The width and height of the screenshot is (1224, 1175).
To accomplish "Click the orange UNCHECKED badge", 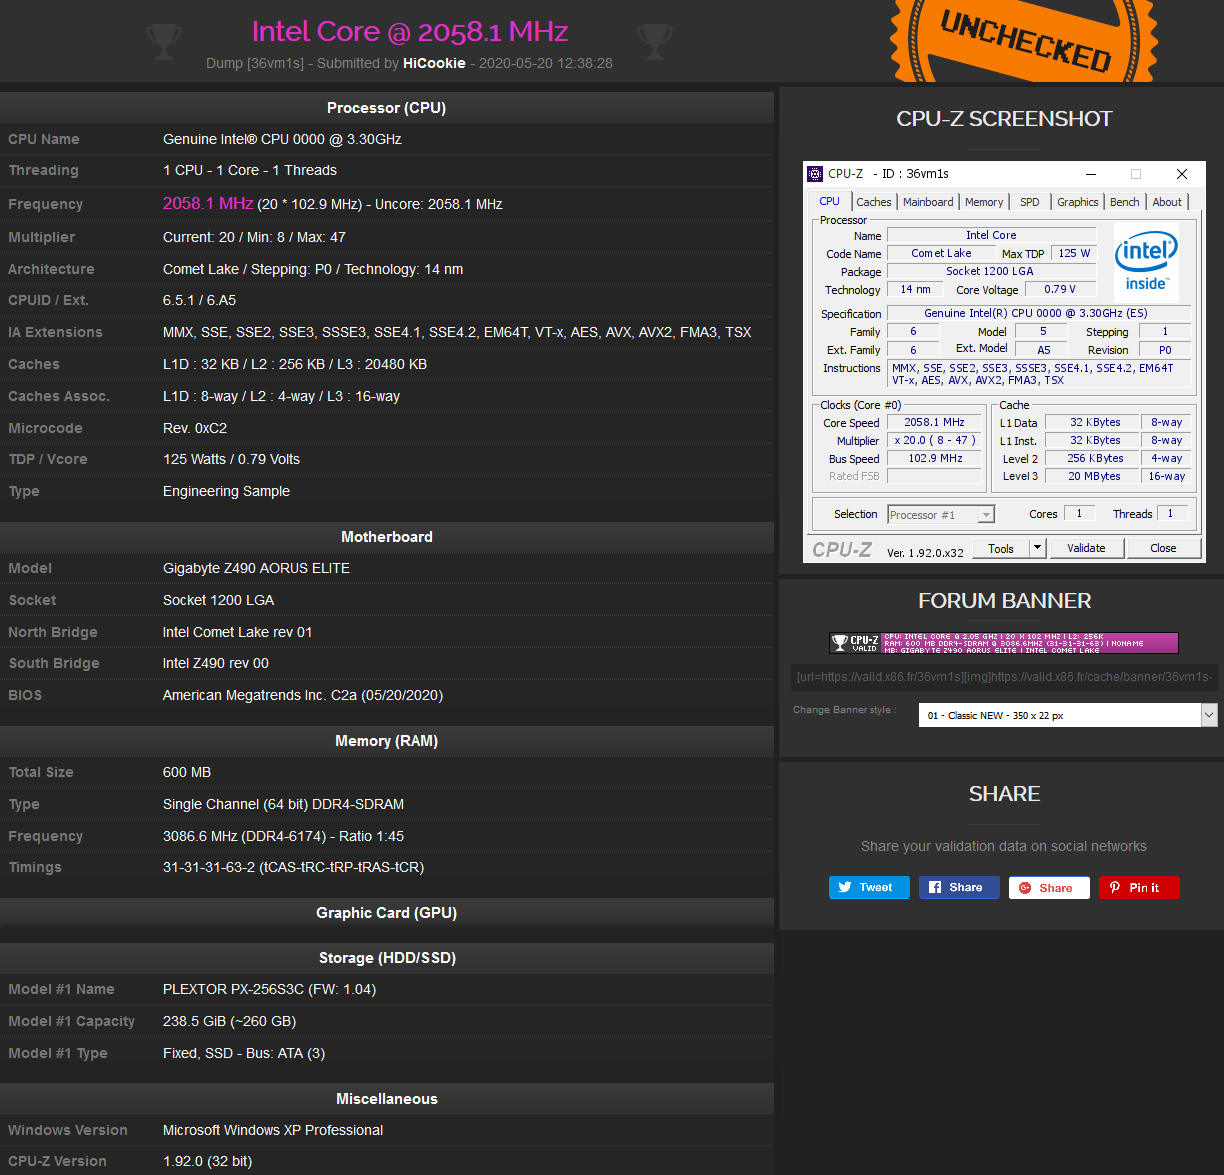I will pos(1024,40).
